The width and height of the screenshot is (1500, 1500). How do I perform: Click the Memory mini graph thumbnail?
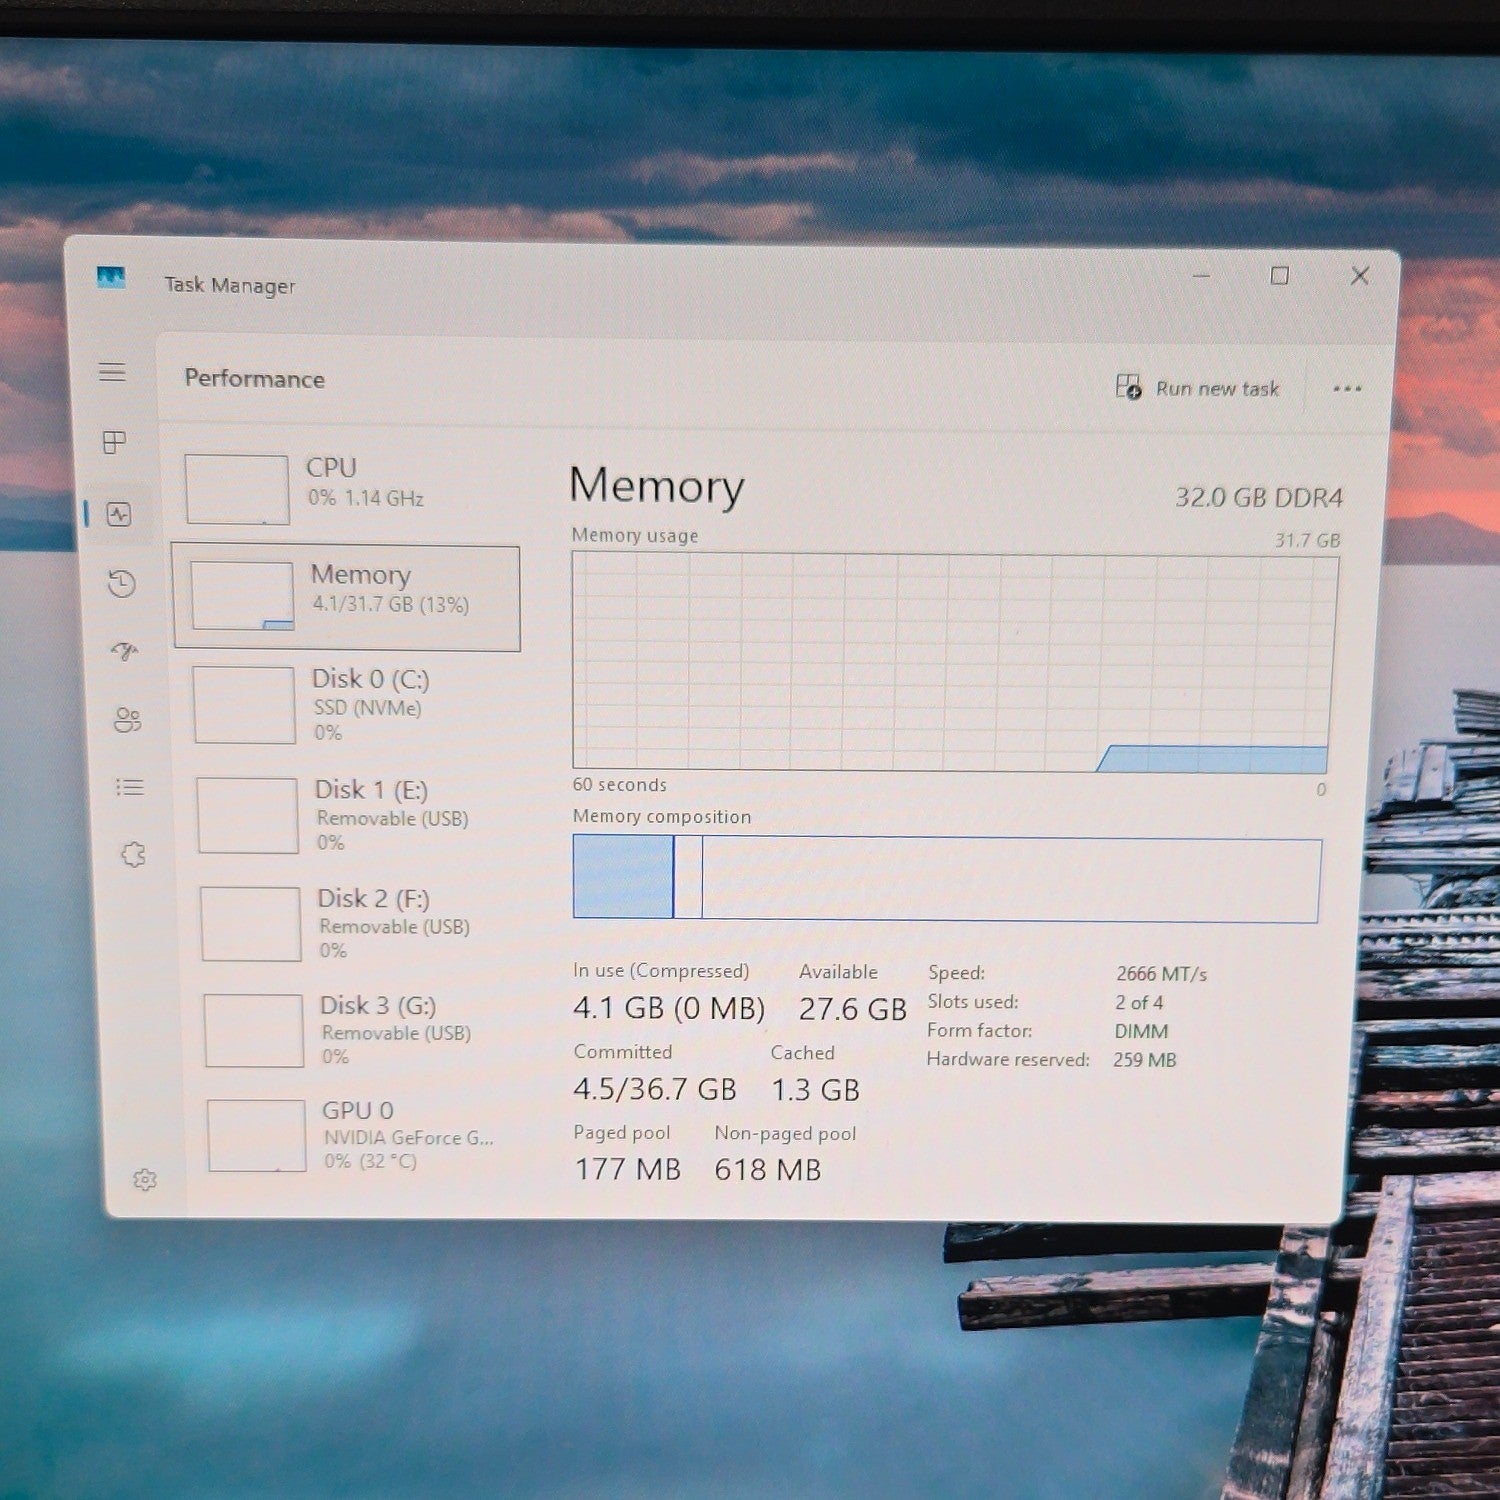(x=242, y=596)
